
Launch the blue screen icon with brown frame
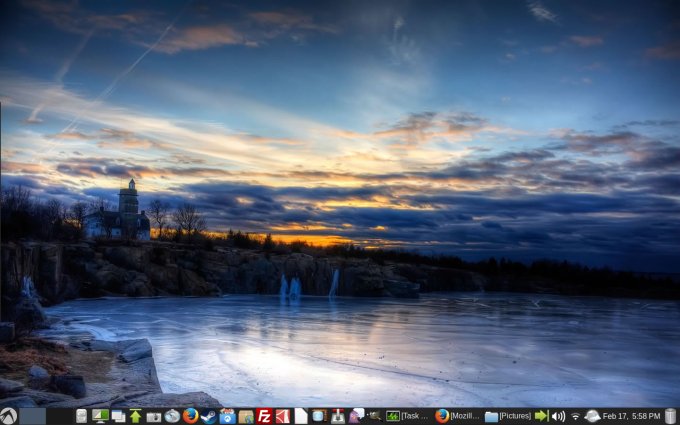click(x=319, y=416)
